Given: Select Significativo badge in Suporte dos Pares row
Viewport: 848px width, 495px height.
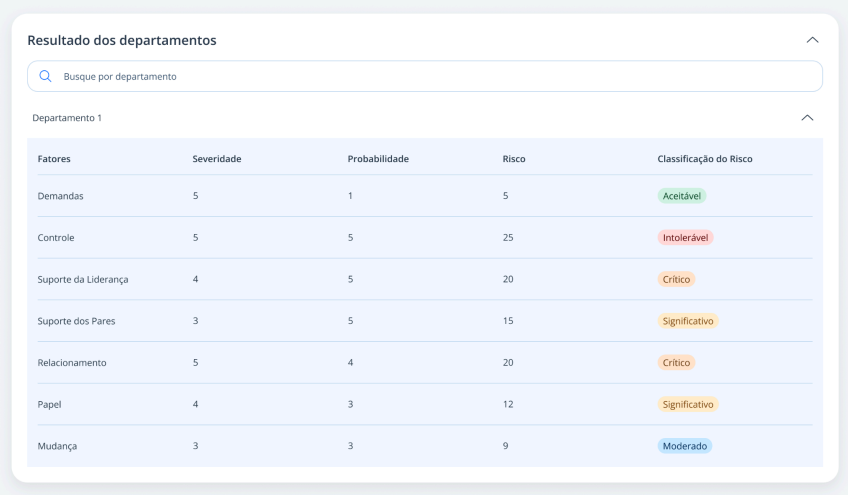Looking at the screenshot, I should point(688,321).
